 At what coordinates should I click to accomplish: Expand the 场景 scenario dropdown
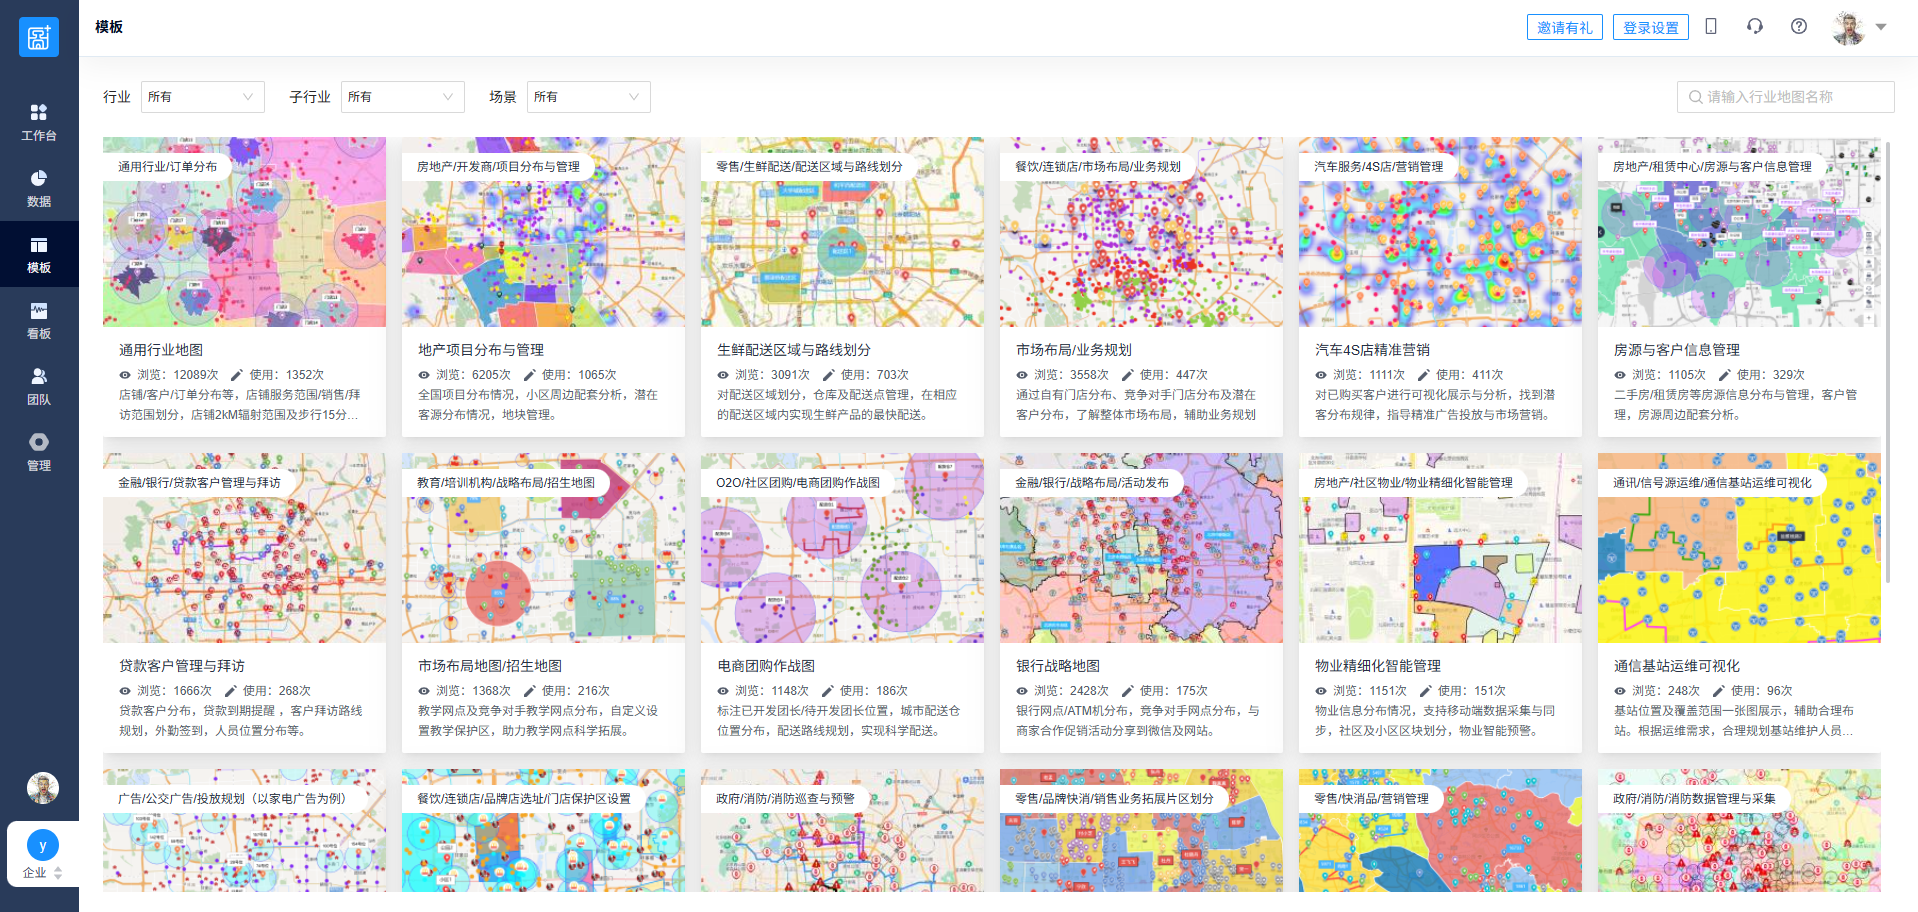588,97
